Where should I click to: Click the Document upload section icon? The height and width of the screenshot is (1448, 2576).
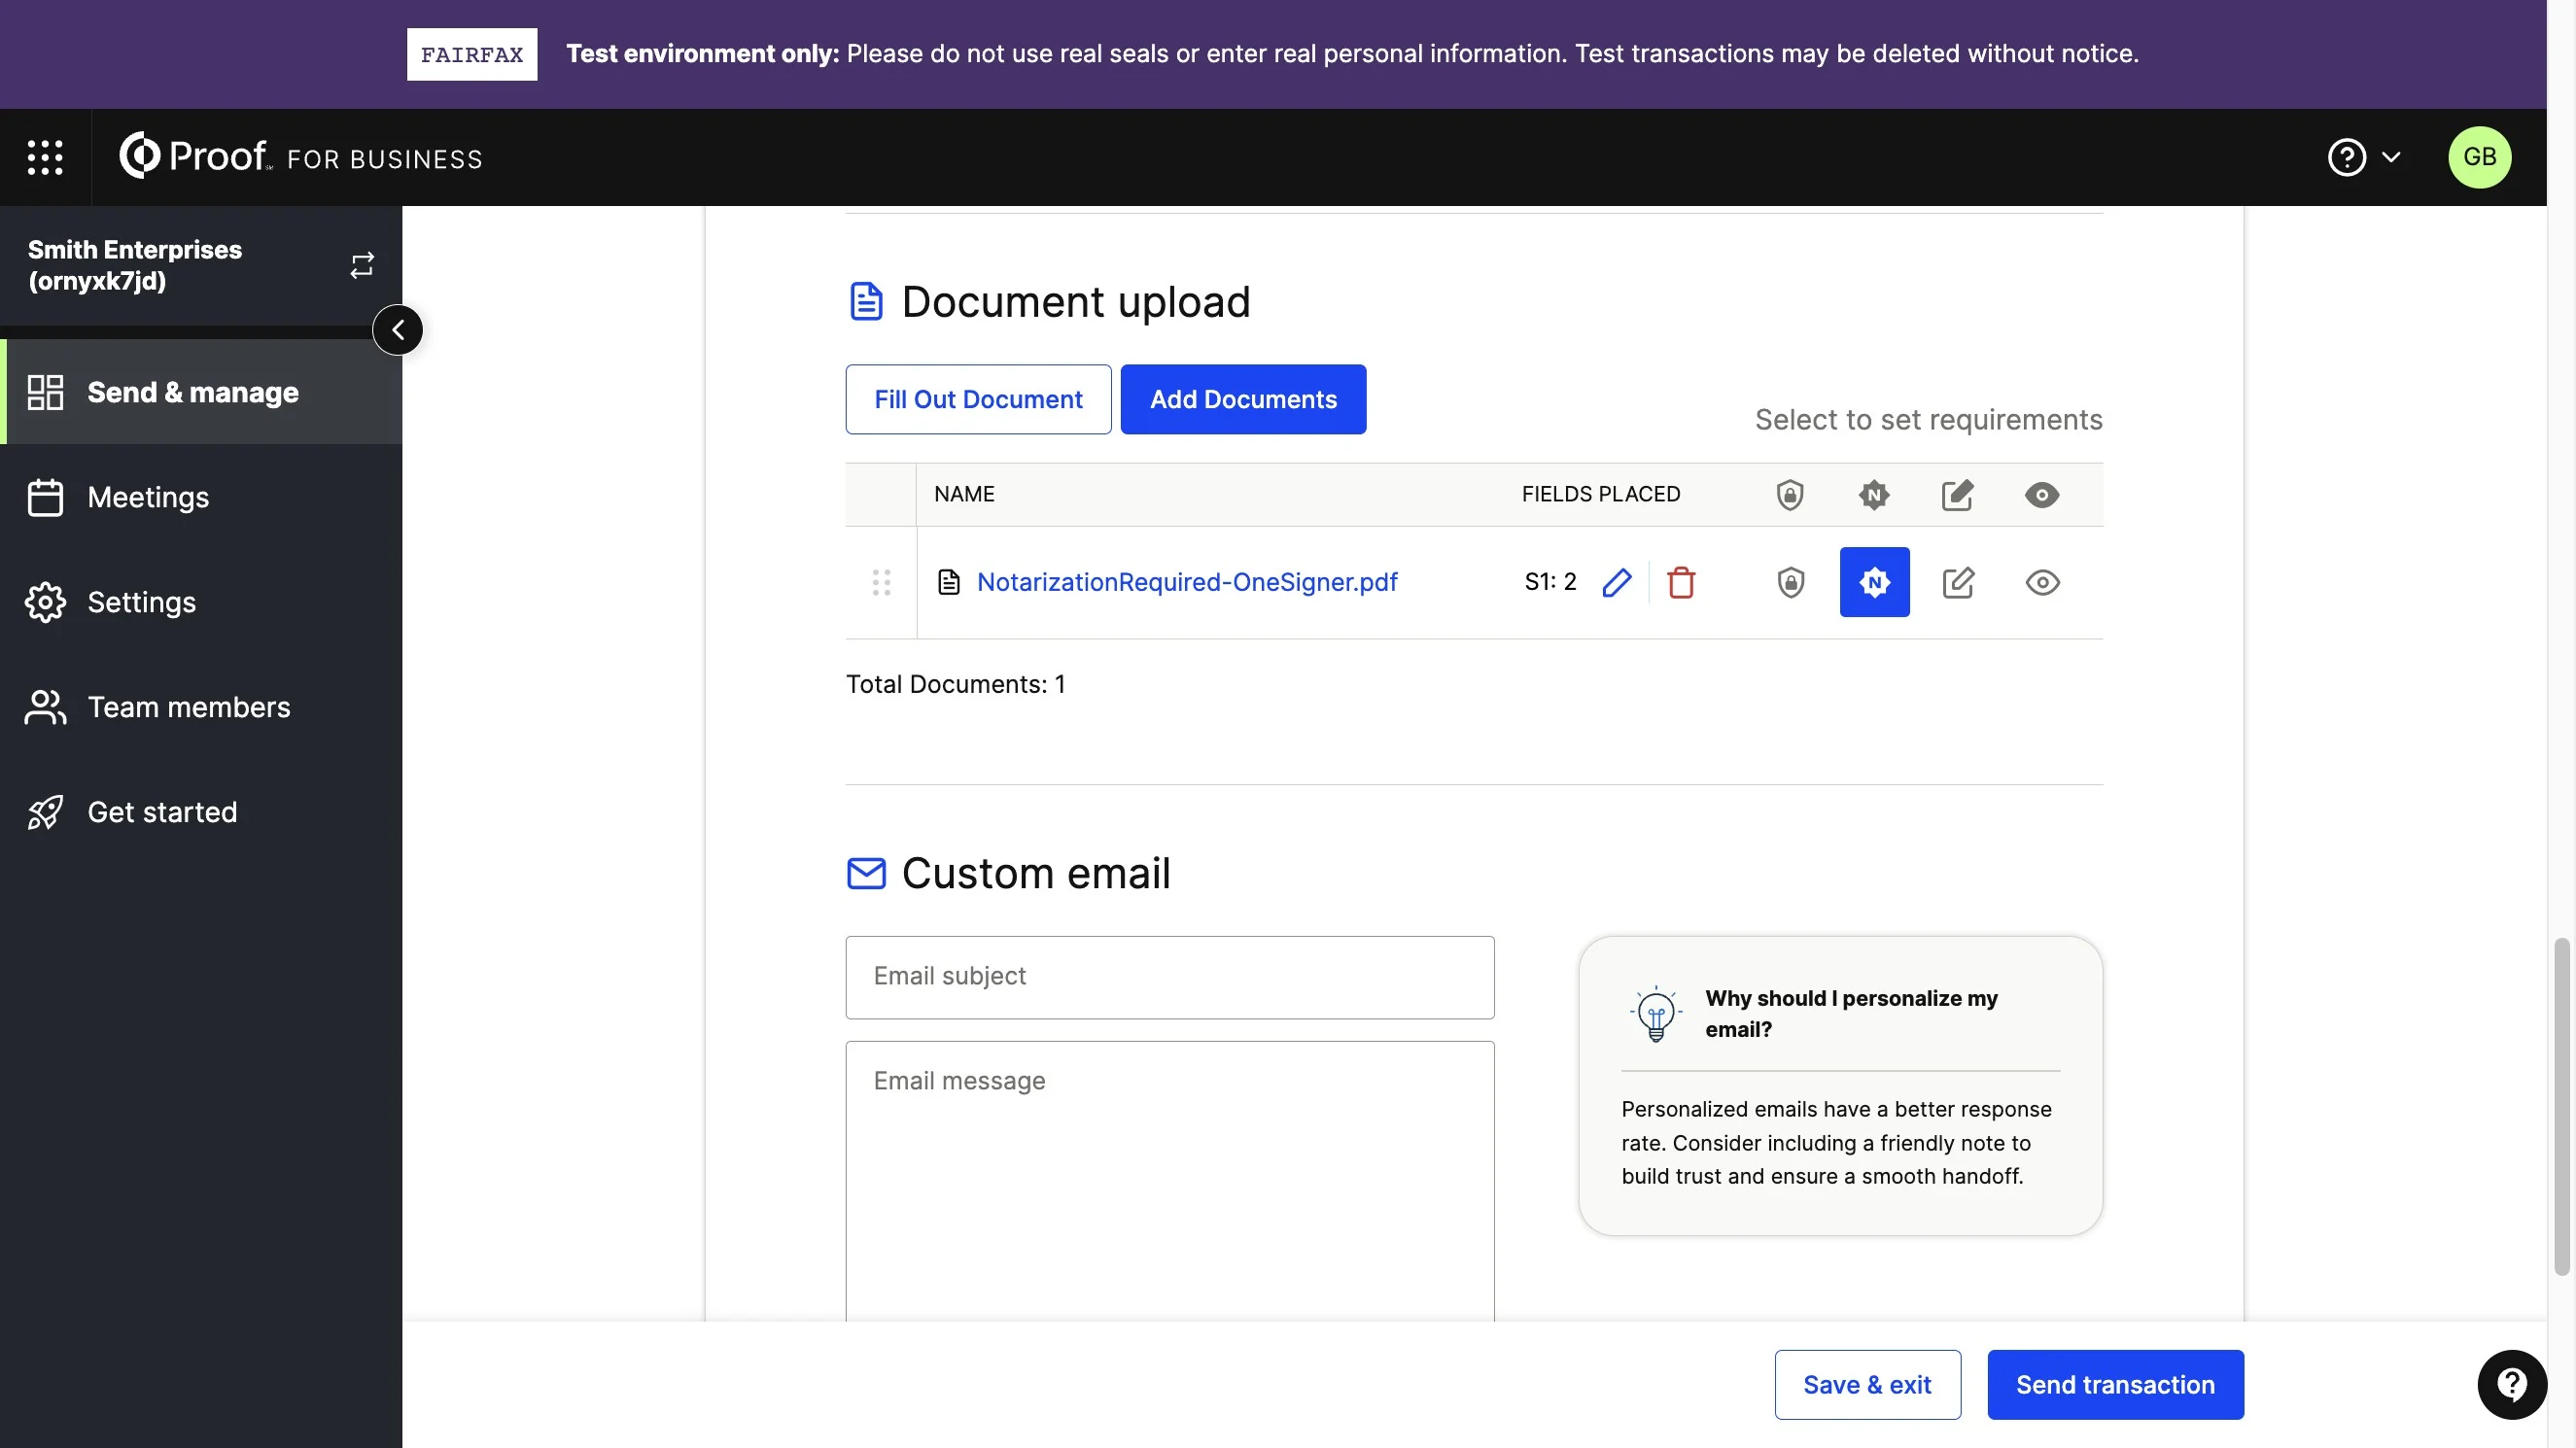point(866,301)
